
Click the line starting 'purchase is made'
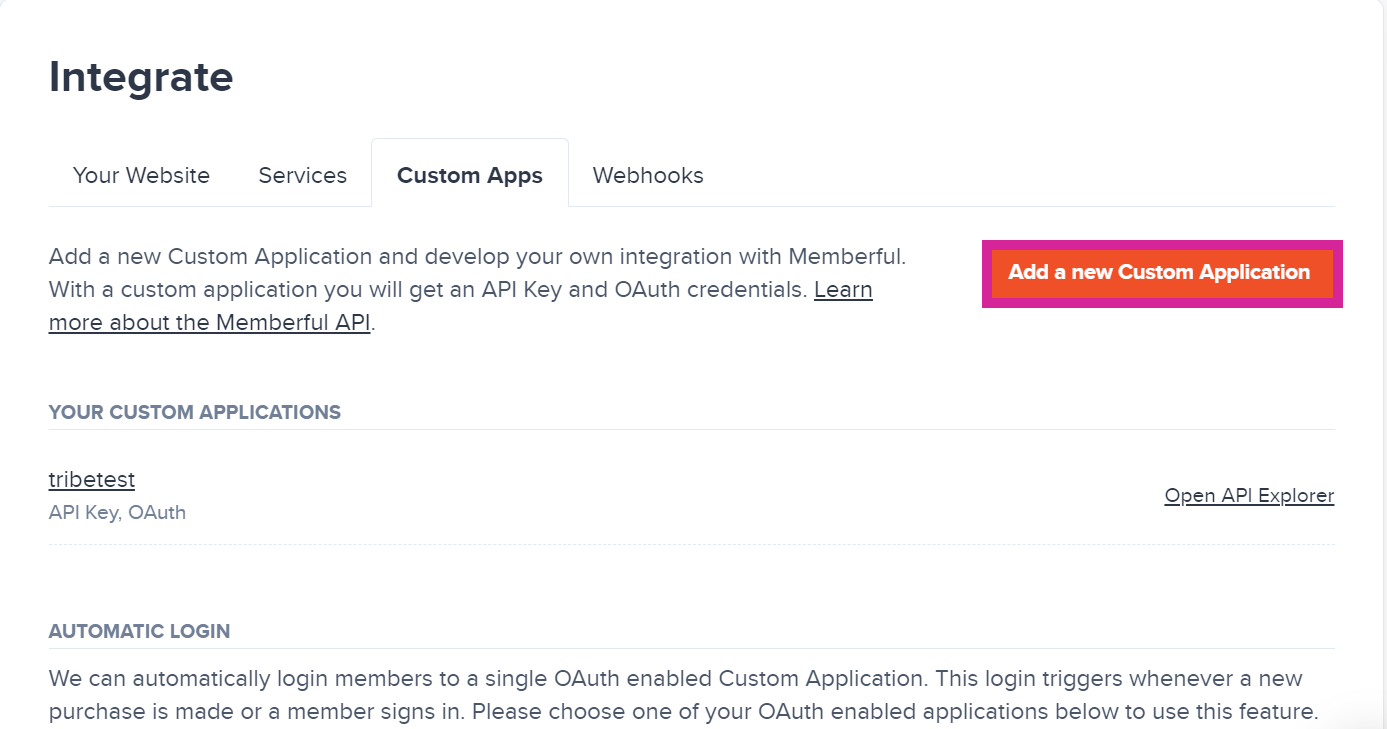683,713
